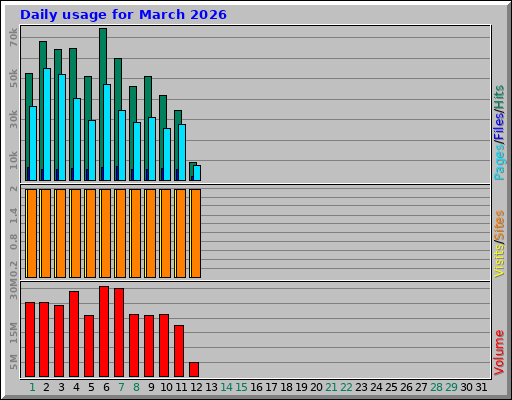The height and width of the screenshot is (400, 512).
Task: Click the orange sites bar for day 8
Action: click(136, 233)
